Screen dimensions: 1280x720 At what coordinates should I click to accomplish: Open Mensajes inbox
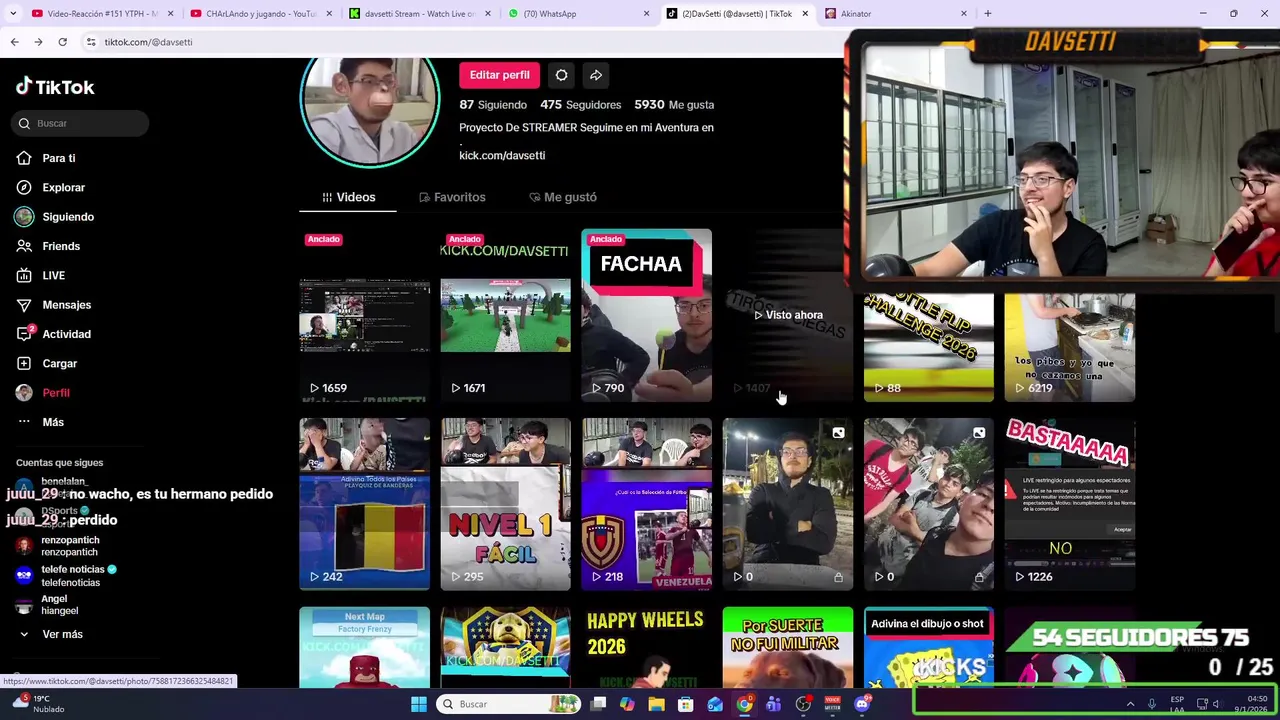[x=66, y=305]
